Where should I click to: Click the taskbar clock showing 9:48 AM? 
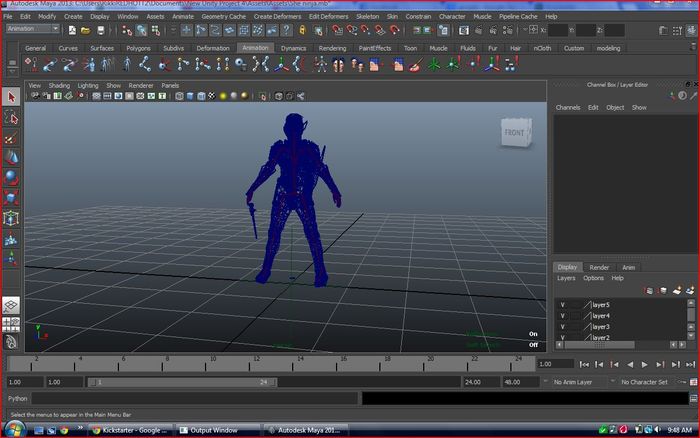(x=679, y=430)
